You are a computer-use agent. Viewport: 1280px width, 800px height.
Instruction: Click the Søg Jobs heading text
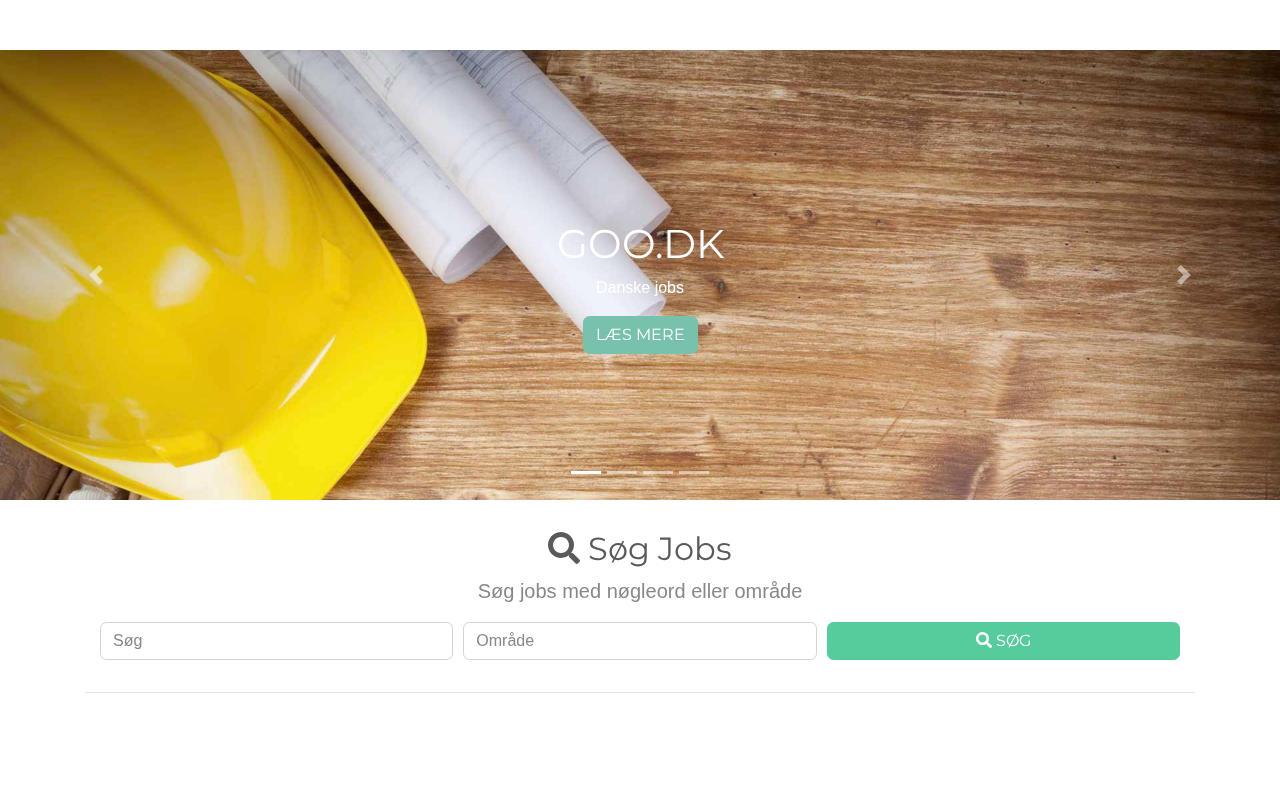[660, 549]
